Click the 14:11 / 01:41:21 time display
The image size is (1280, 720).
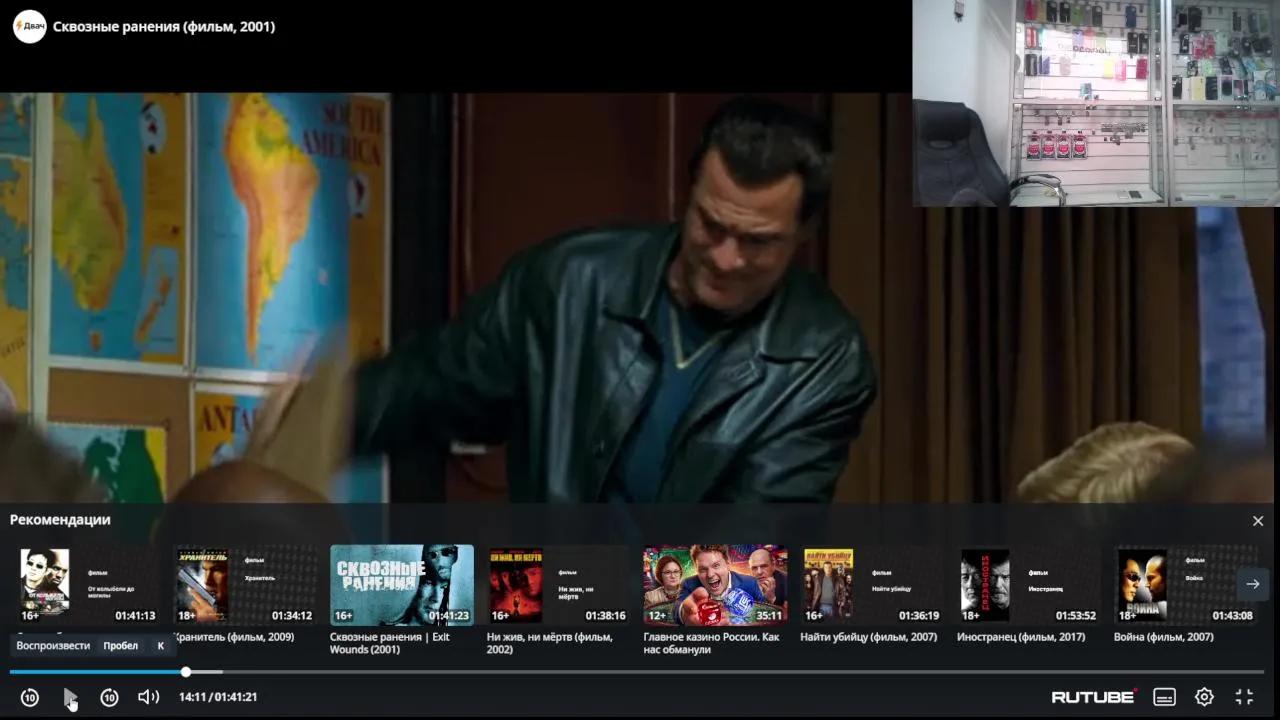click(218, 697)
